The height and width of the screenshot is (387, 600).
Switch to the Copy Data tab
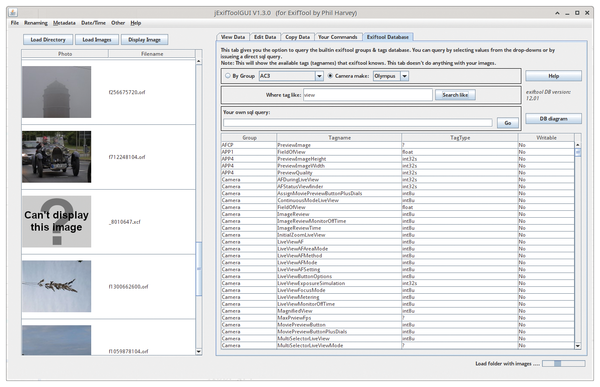pyautogui.click(x=297, y=37)
